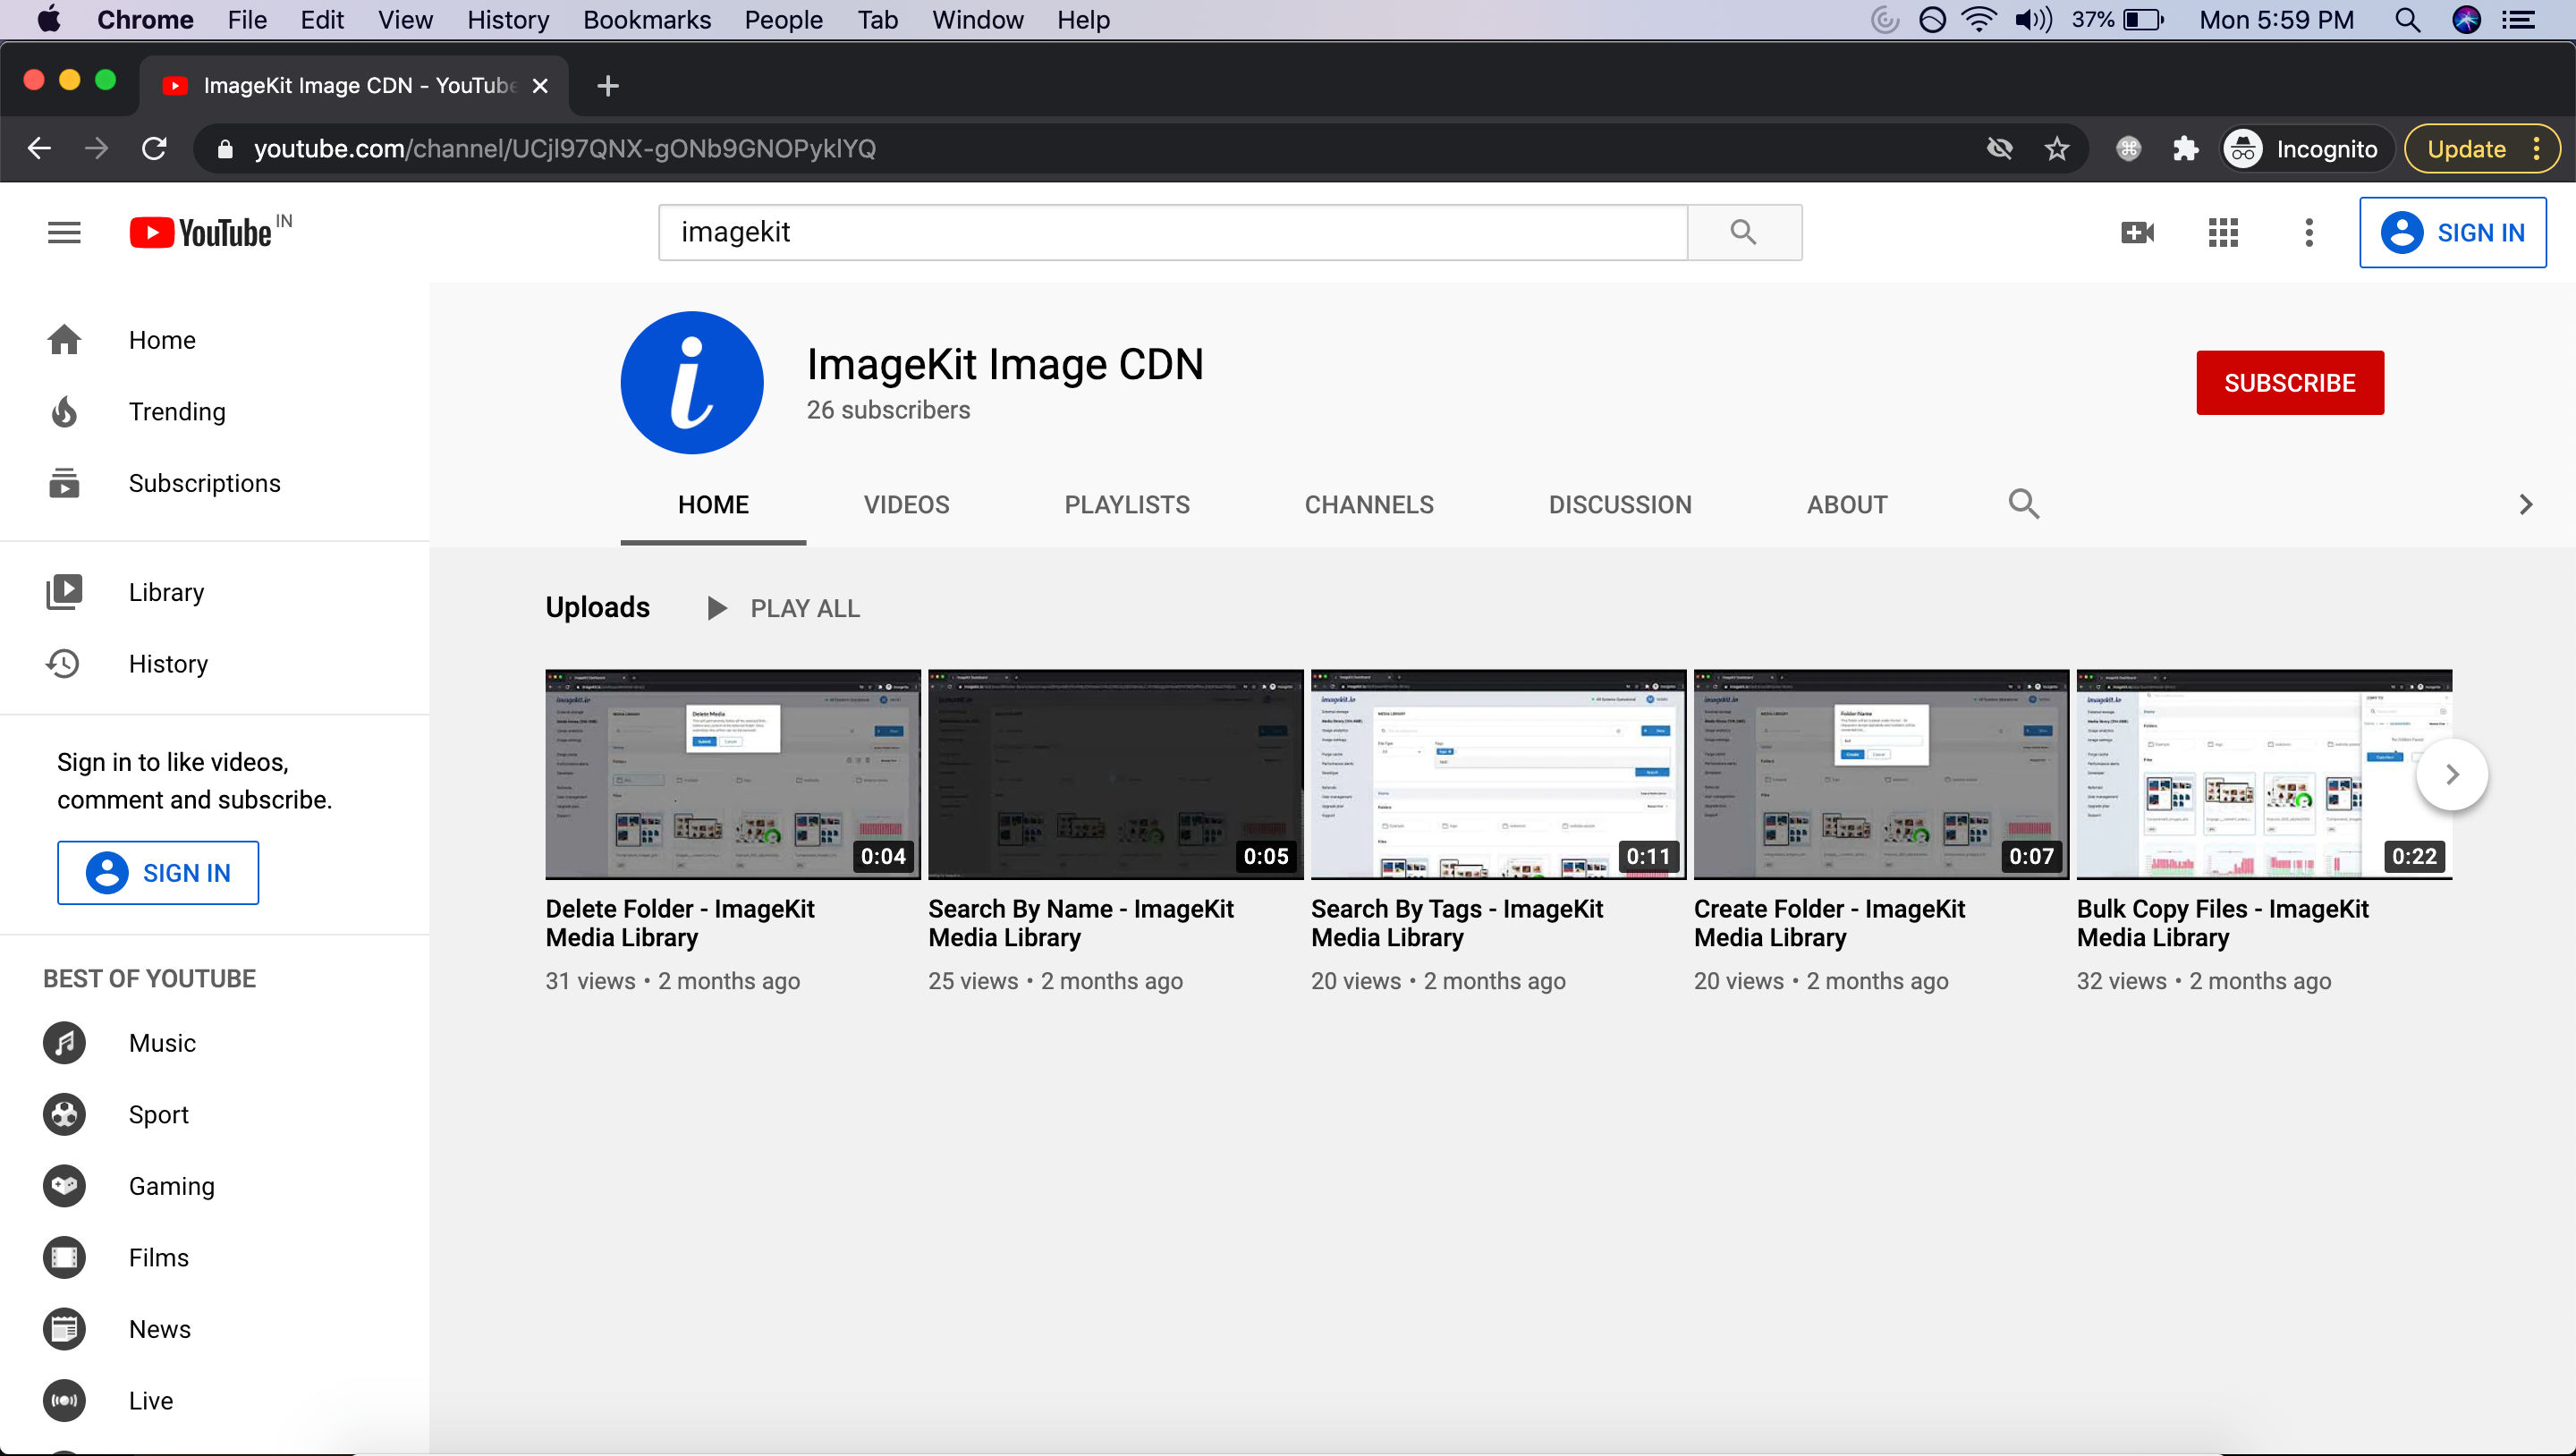Screen dimensions: 2576x1456
Task: Open the YouTube settings three-dot menu
Action: click(x=2309, y=233)
